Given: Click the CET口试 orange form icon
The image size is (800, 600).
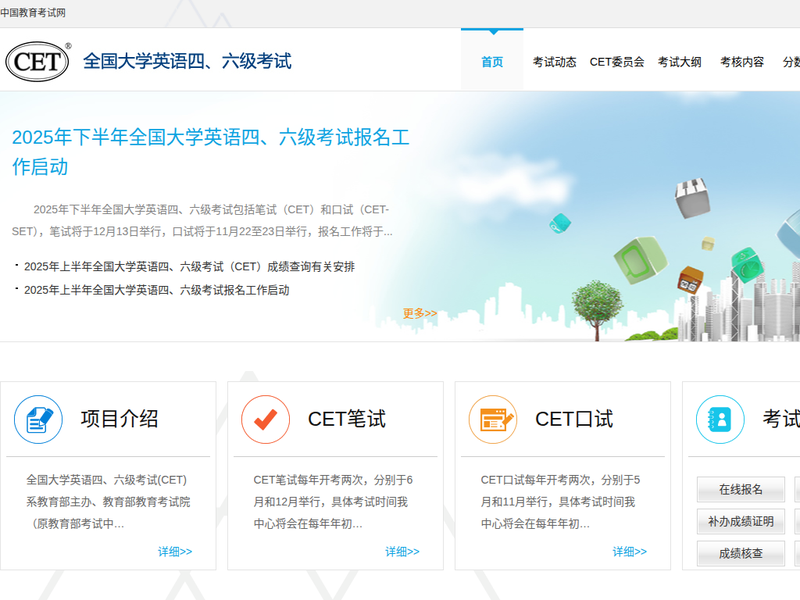Looking at the screenshot, I should pyautogui.click(x=493, y=419).
